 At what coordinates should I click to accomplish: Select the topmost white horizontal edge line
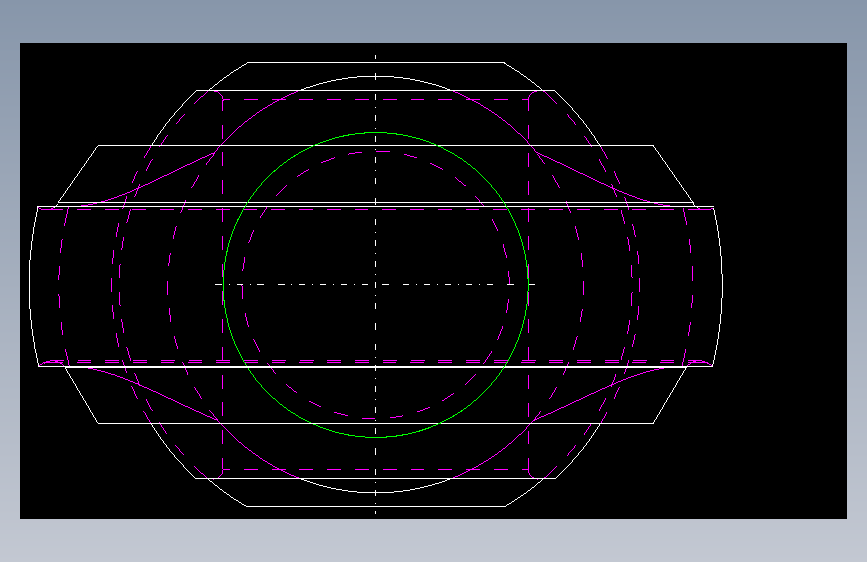point(375,63)
